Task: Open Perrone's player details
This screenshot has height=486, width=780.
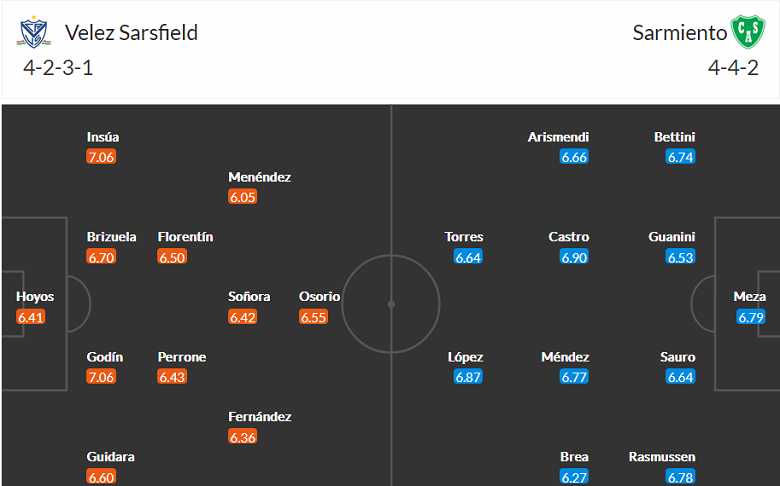Action: pos(182,357)
